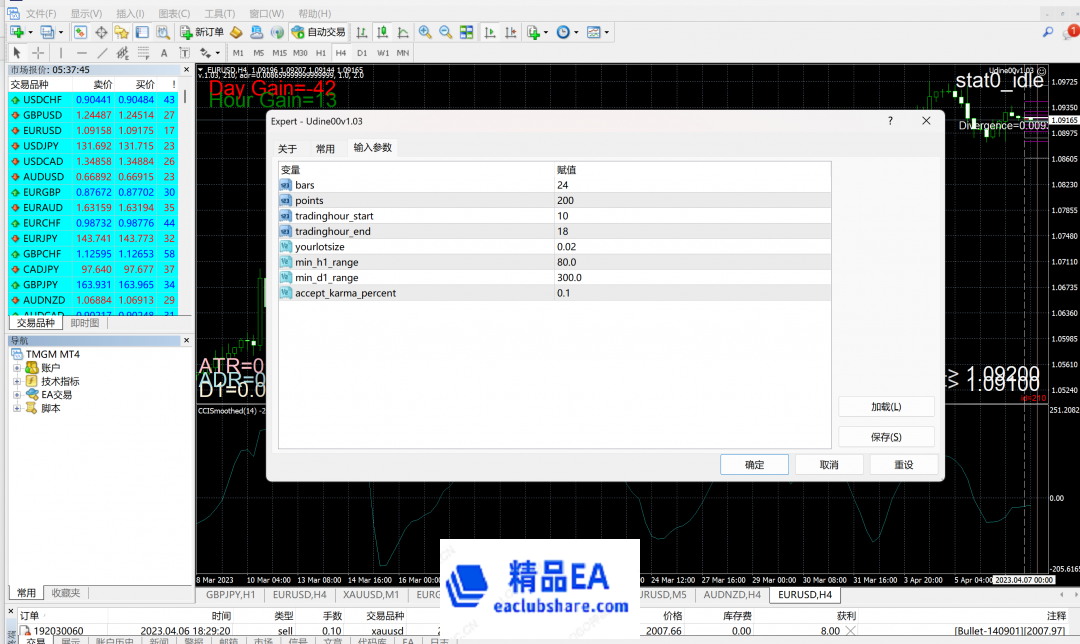Click the 确定 button
Image resolution: width=1080 pixels, height=644 pixels.
click(x=754, y=464)
